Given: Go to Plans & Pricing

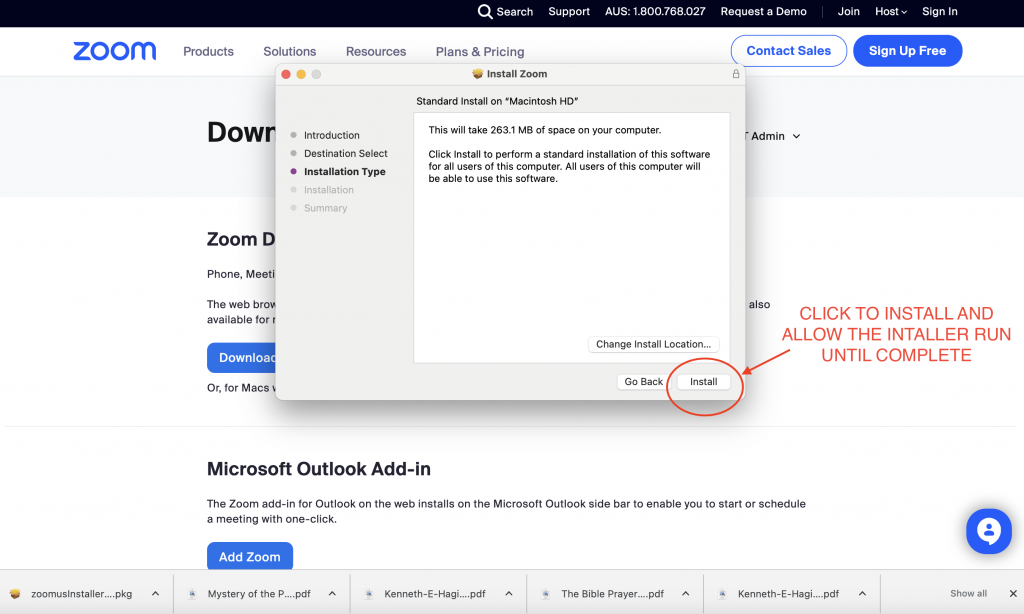Looking at the screenshot, I should point(480,52).
